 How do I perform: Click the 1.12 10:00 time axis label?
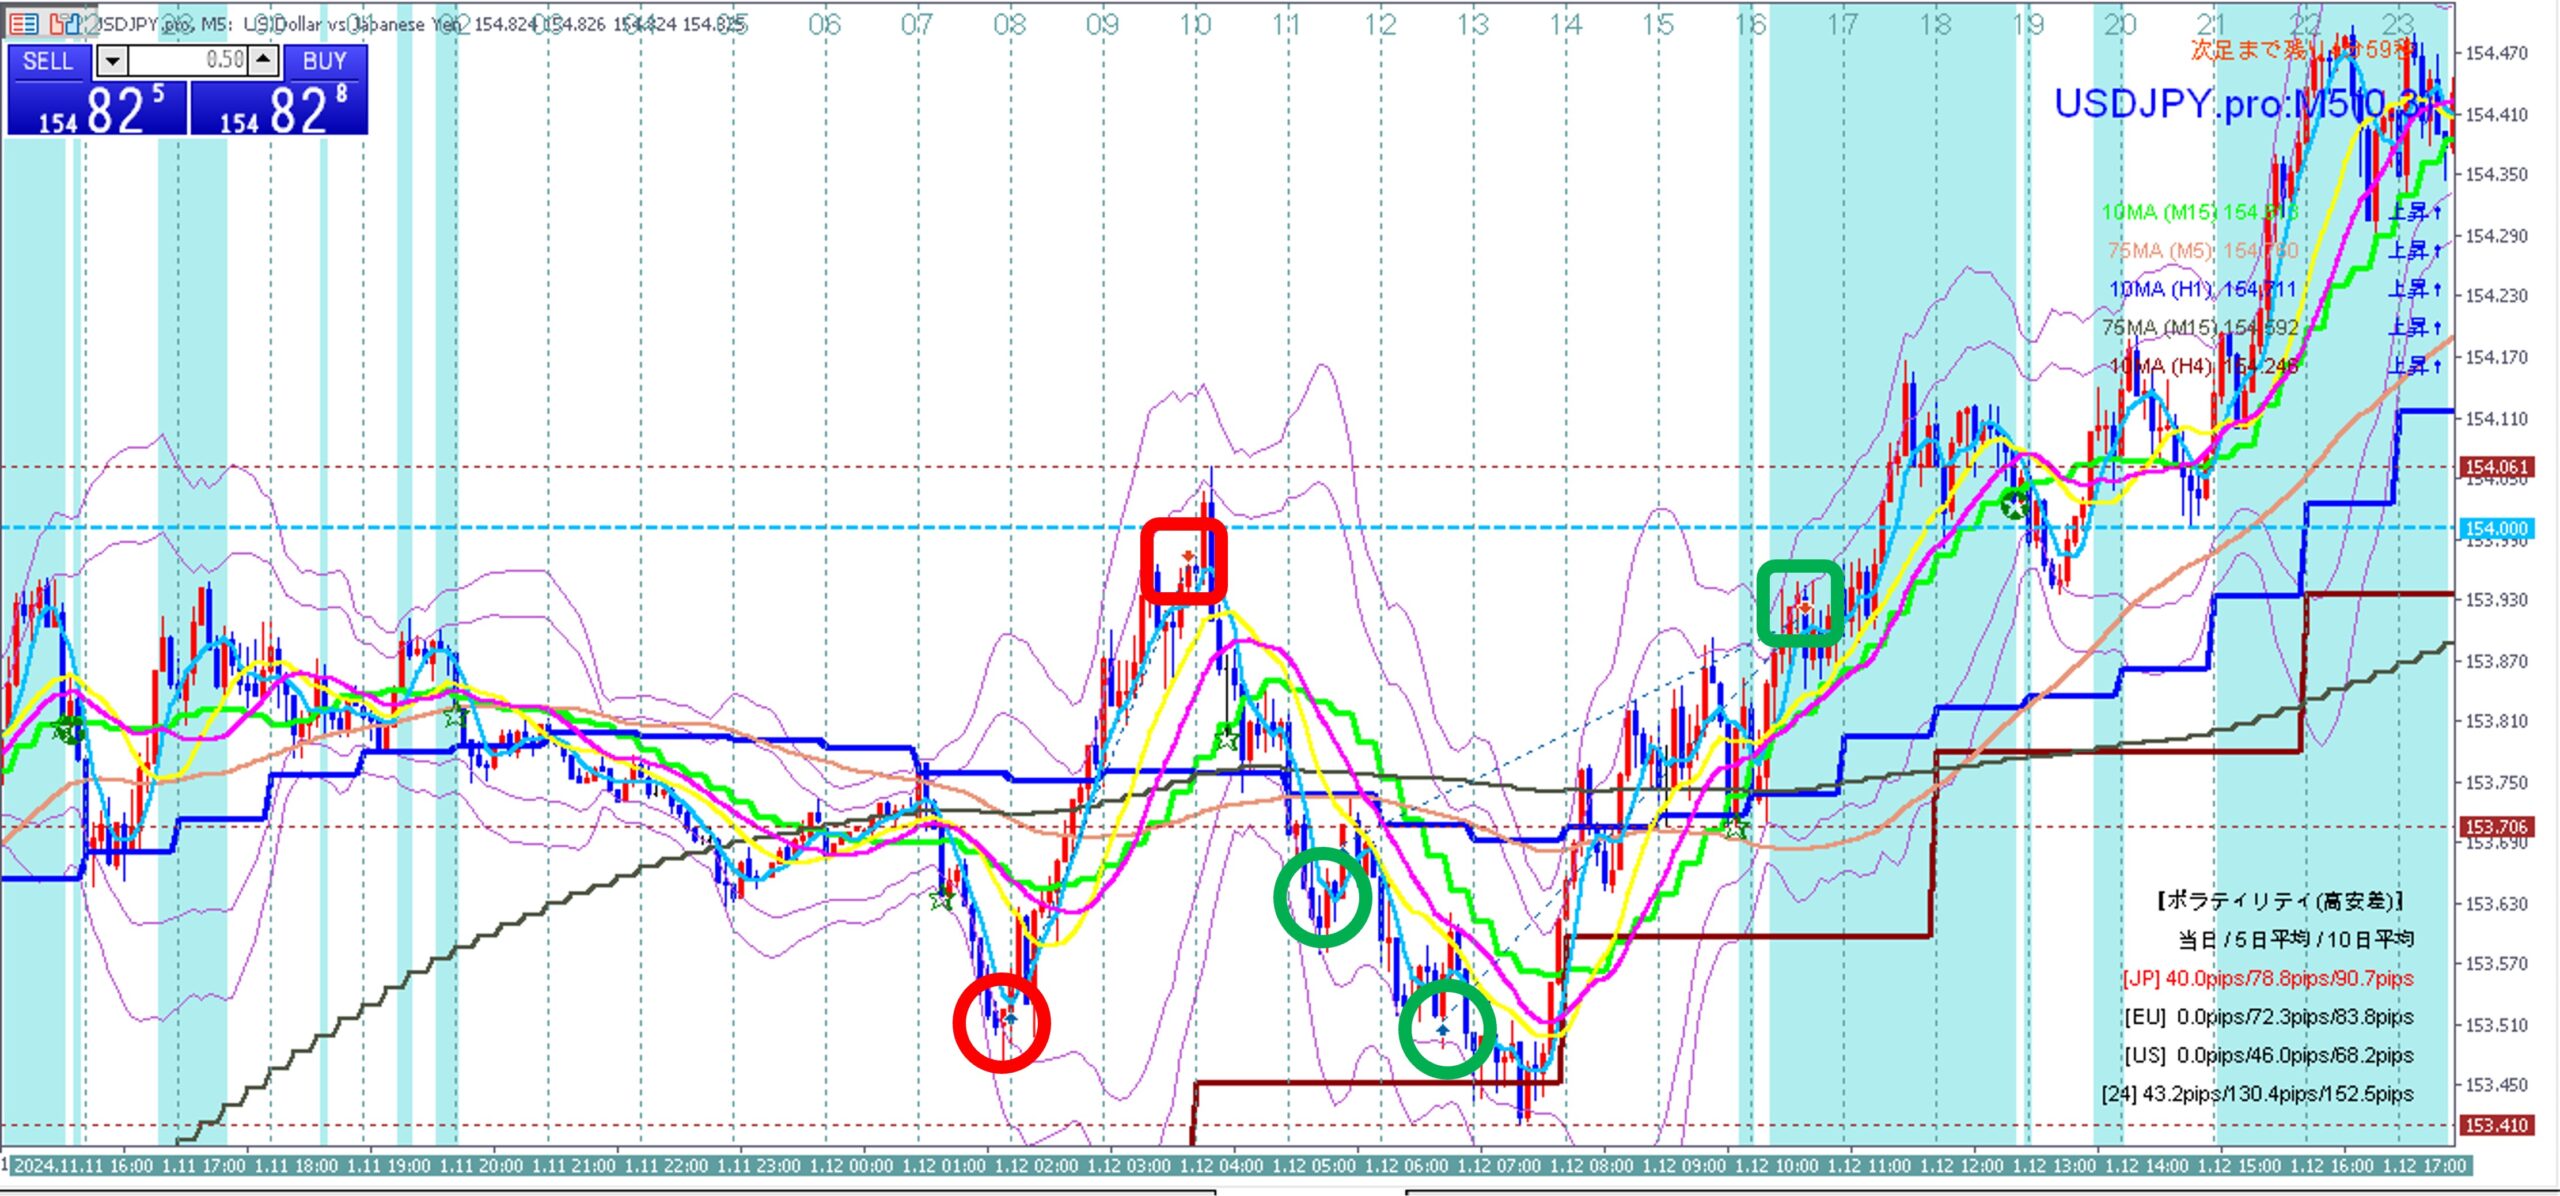pos(1776,1165)
